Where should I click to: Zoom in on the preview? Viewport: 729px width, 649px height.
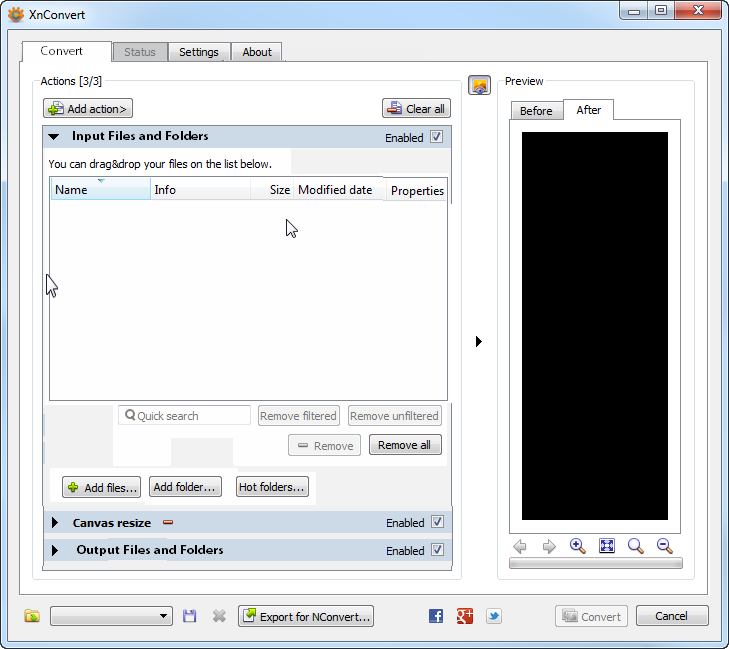[577, 546]
